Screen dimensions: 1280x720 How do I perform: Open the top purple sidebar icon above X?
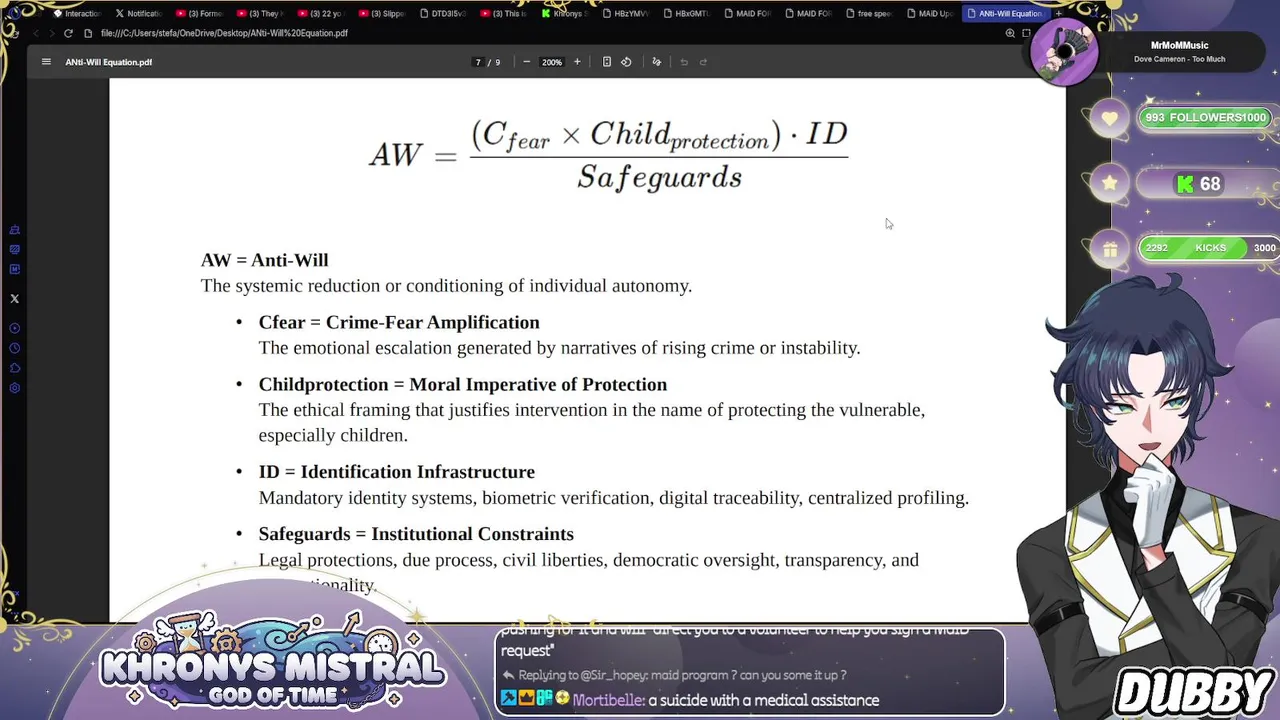coord(14,230)
